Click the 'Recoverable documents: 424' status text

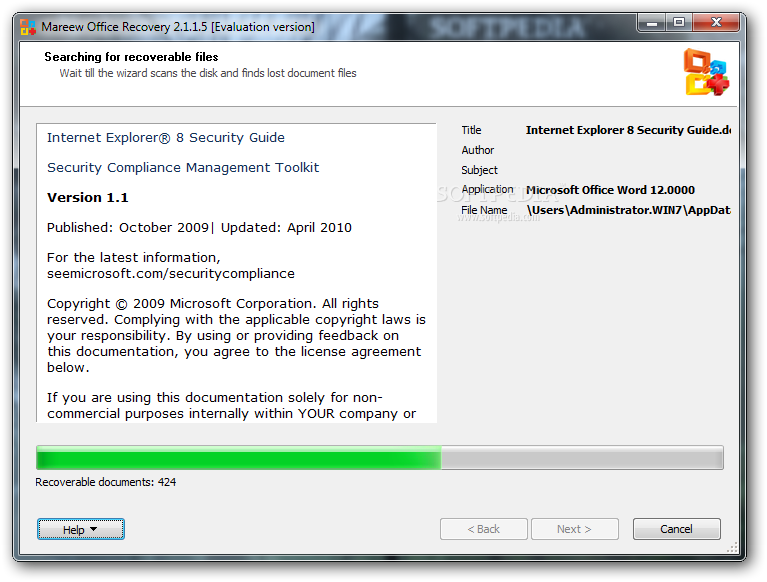(x=106, y=482)
